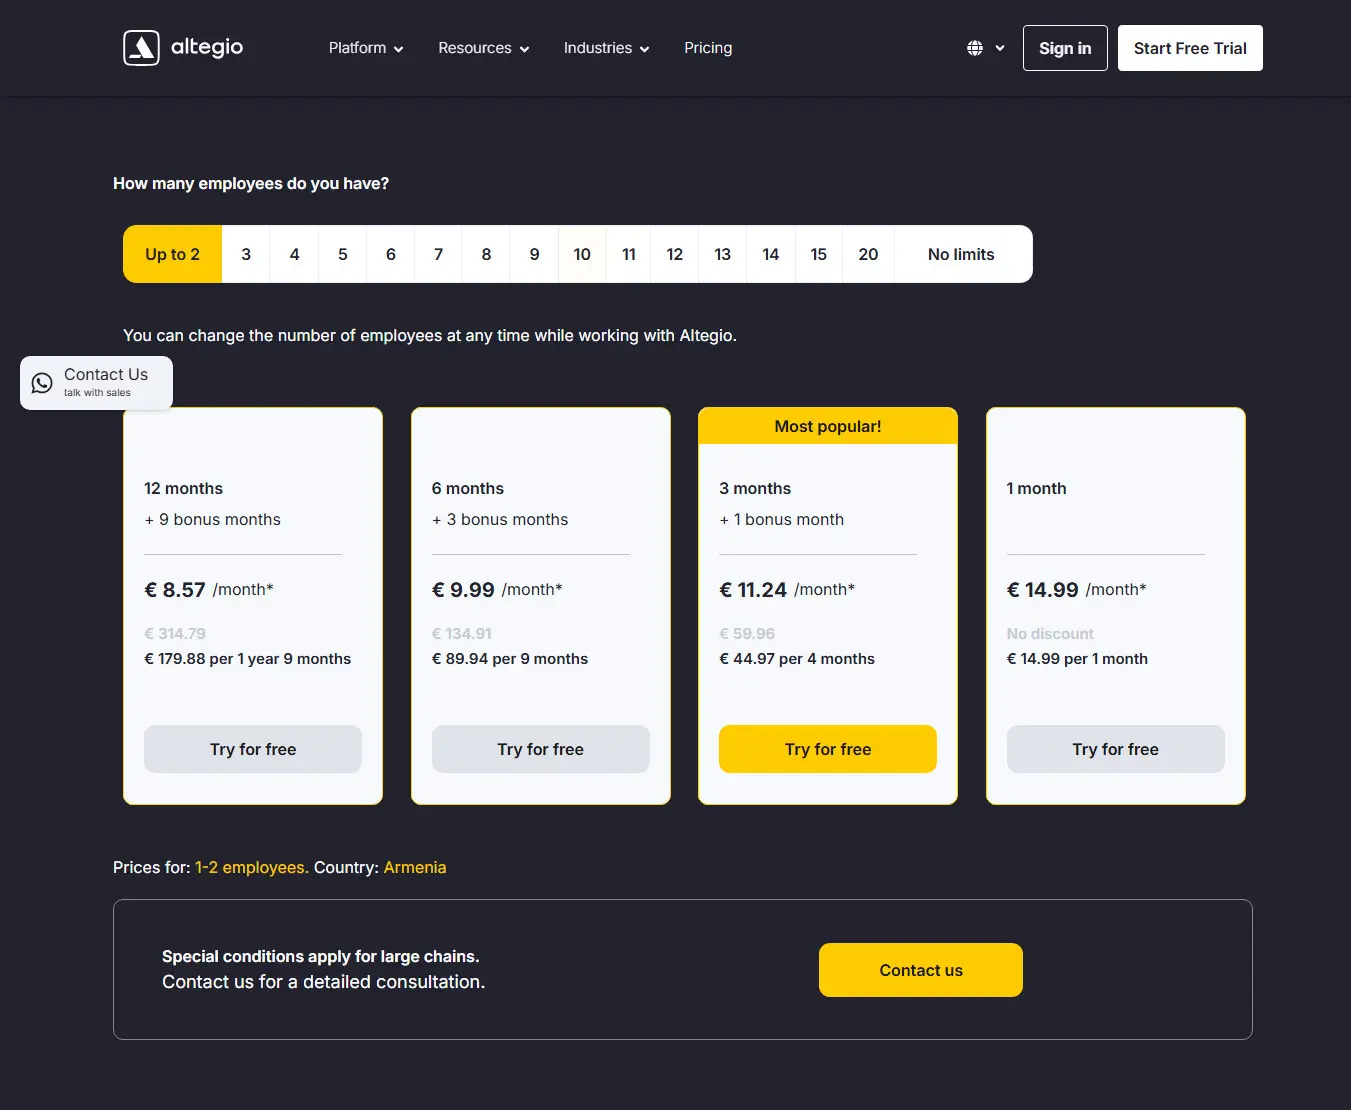This screenshot has width=1351, height=1110.
Task: Open the globe language selector
Action: 984,48
